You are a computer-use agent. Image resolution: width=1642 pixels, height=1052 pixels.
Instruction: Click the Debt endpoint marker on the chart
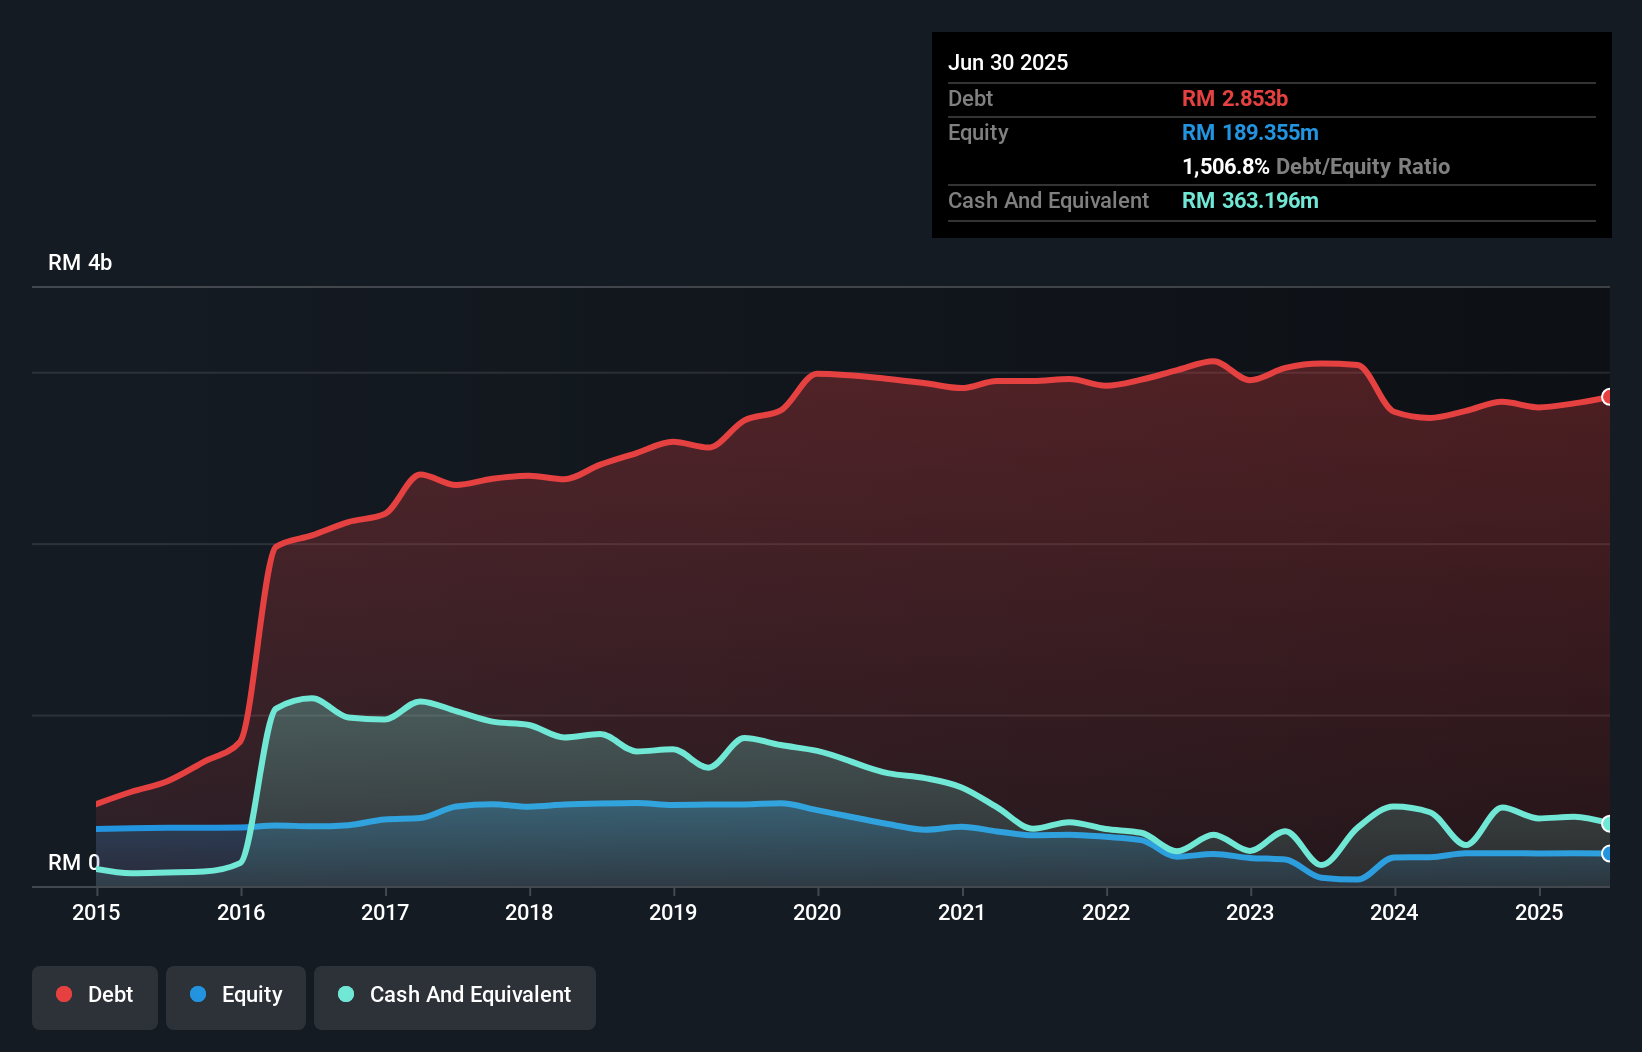pyautogui.click(x=1608, y=397)
